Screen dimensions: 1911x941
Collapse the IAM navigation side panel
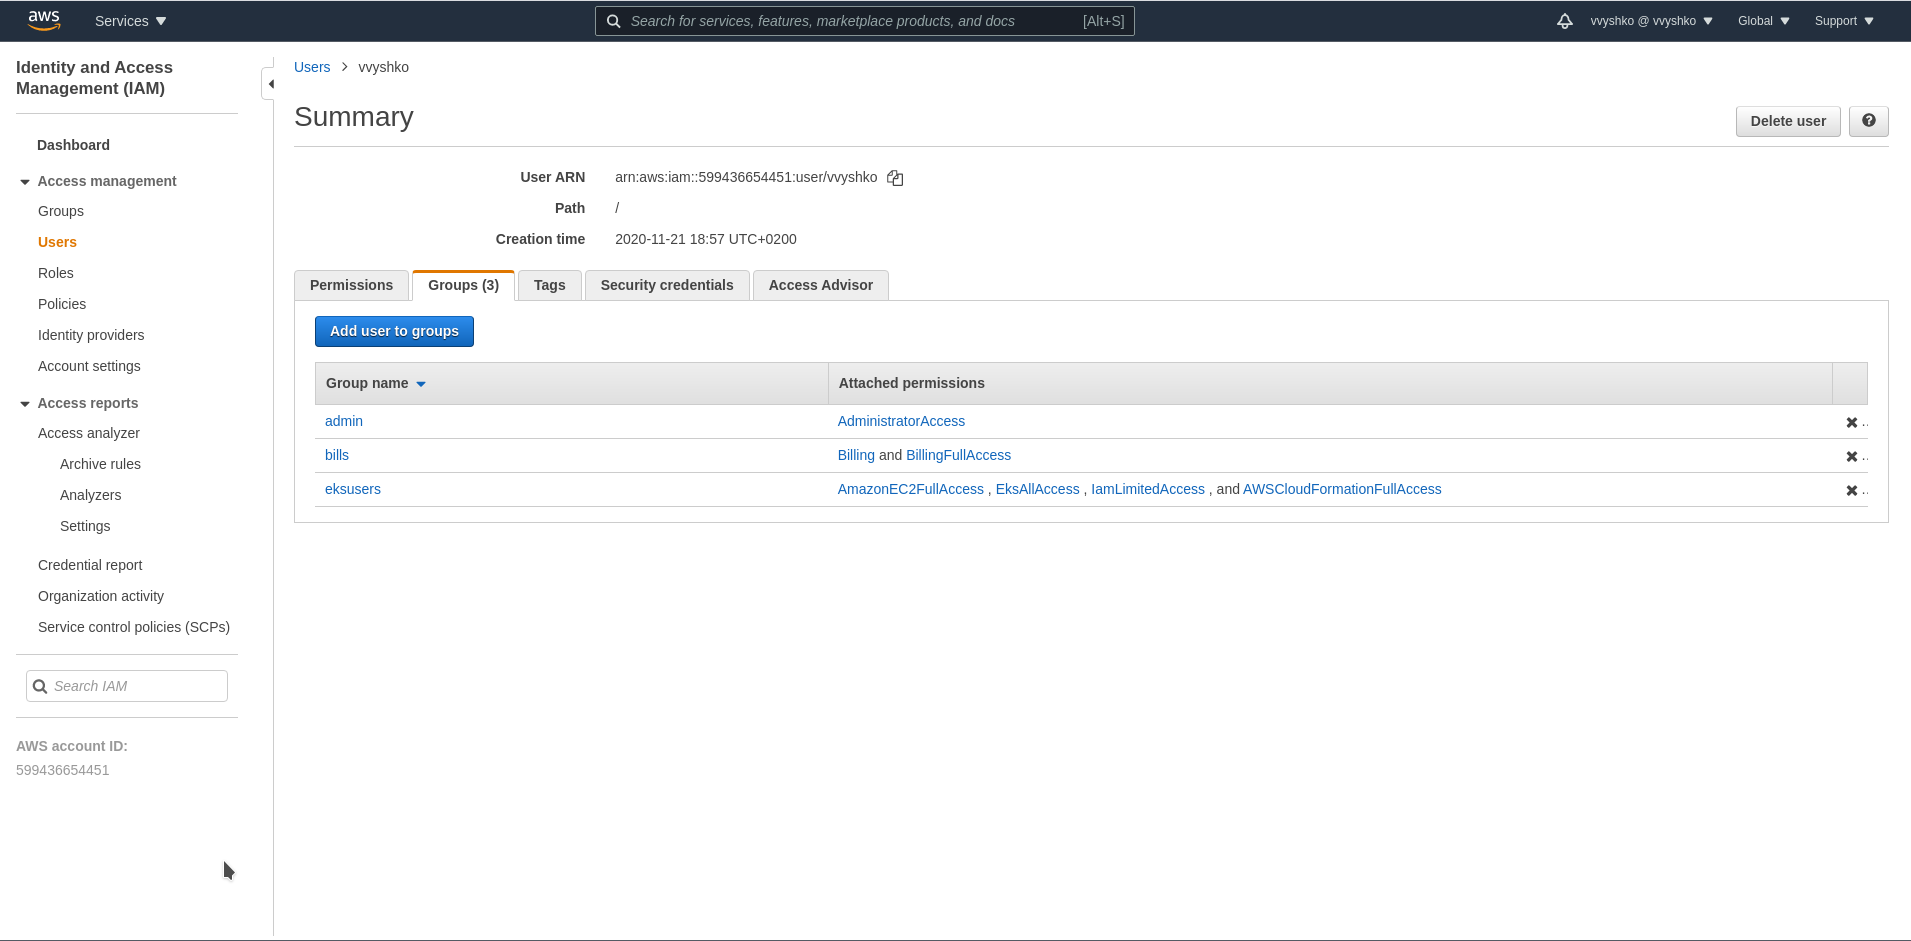coord(270,84)
